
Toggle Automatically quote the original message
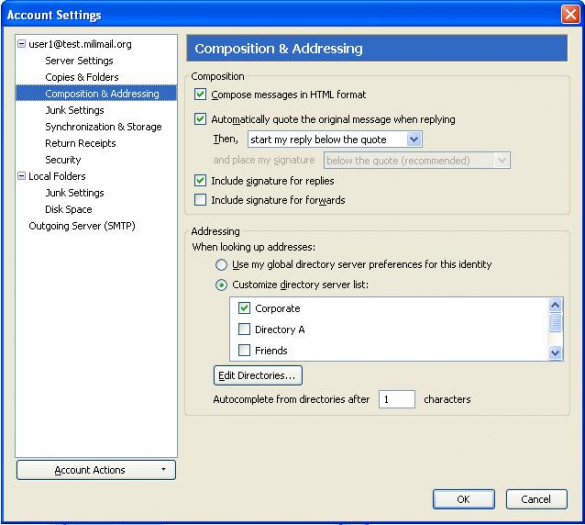click(x=200, y=119)
